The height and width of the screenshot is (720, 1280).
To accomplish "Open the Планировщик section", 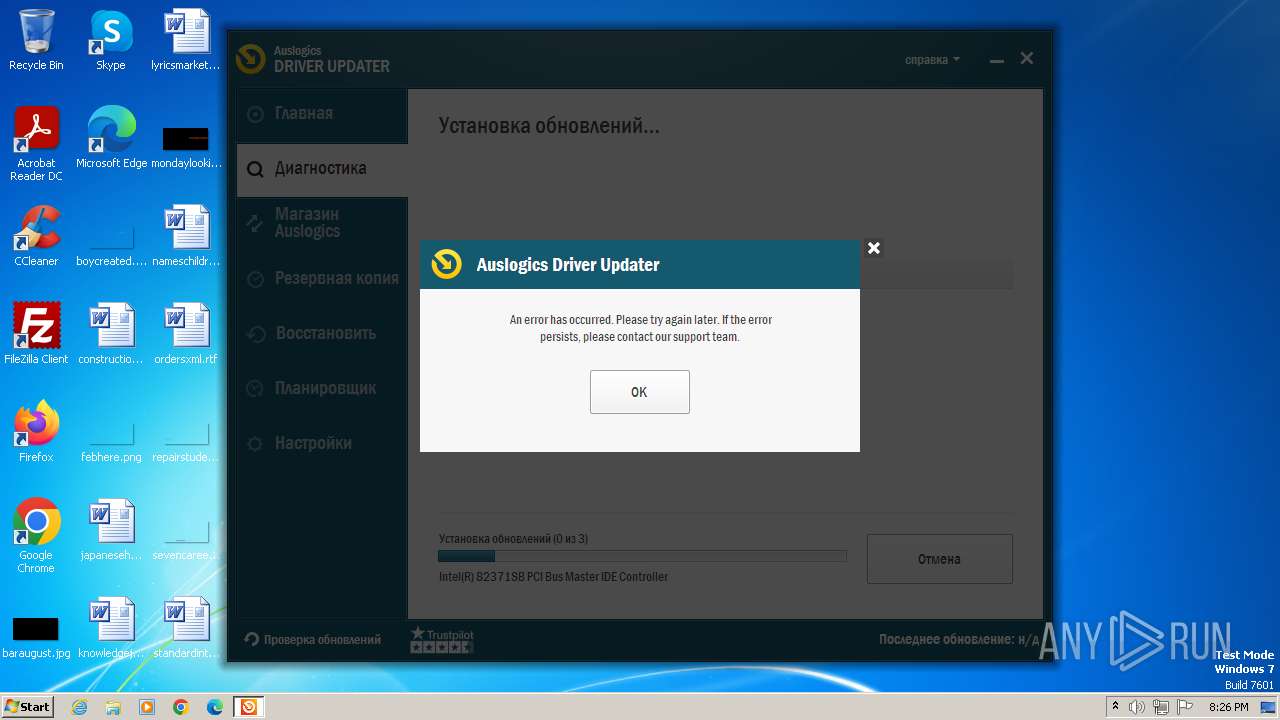I will [x=322, y=388].
